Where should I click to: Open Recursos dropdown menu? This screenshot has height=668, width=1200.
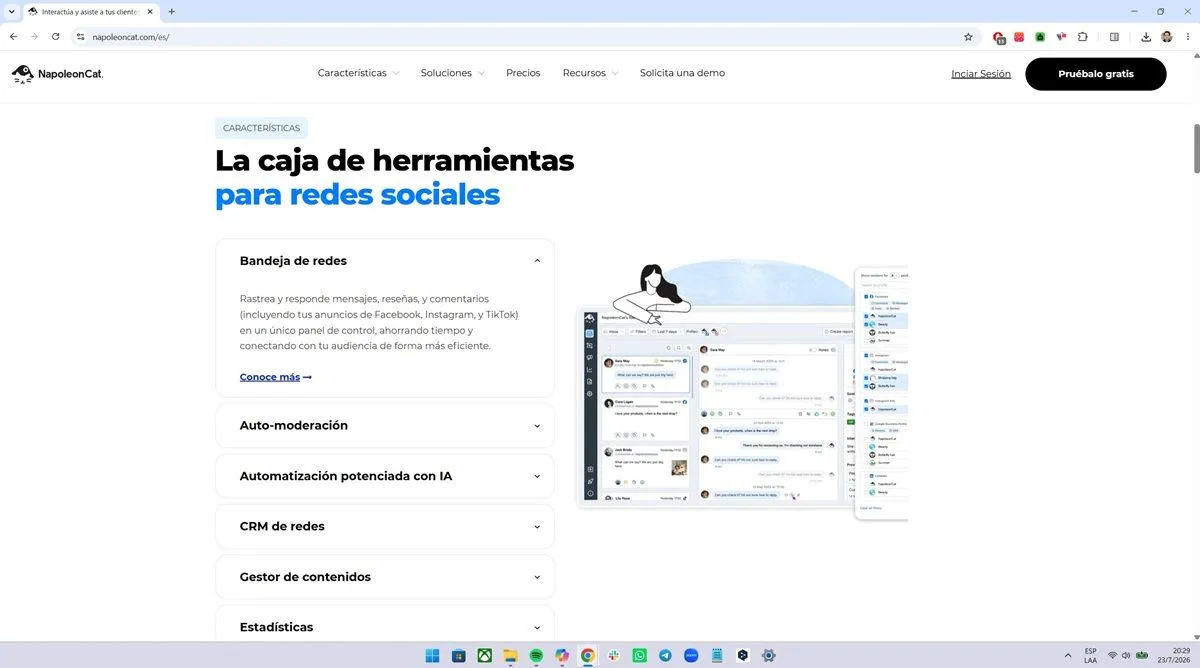point(590,73)
